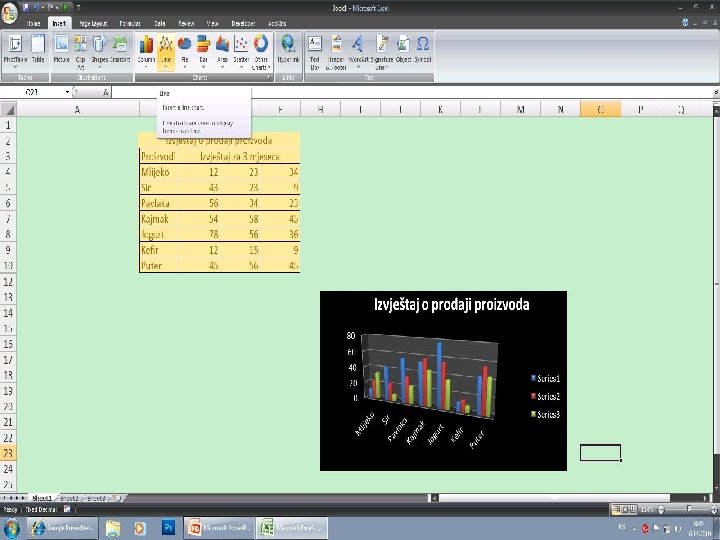Viewport: 720px width, 540px height.
Task: Adjust the zoom slider in status bar
Action: point(688,509)
